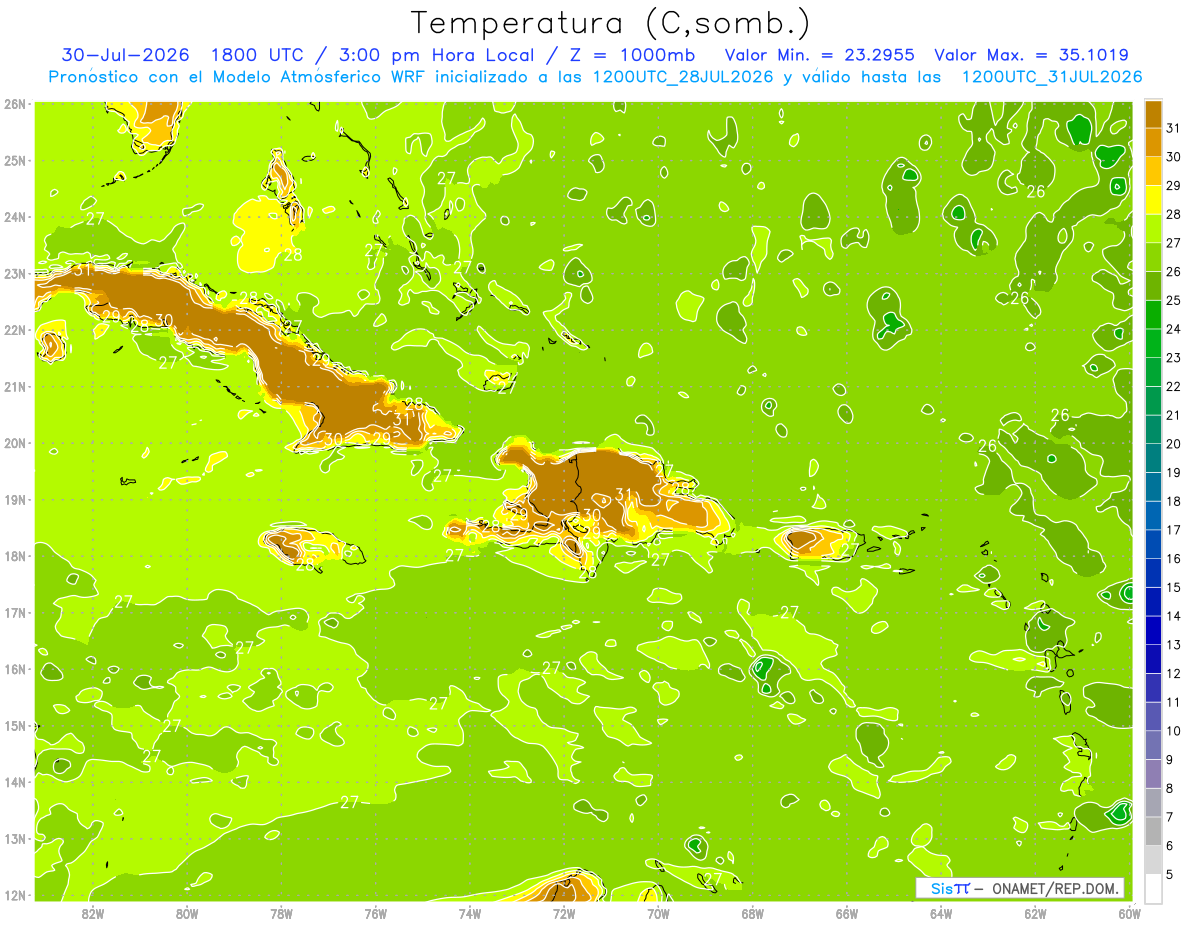Select the 'Z = 1000mb' level text

630,55
